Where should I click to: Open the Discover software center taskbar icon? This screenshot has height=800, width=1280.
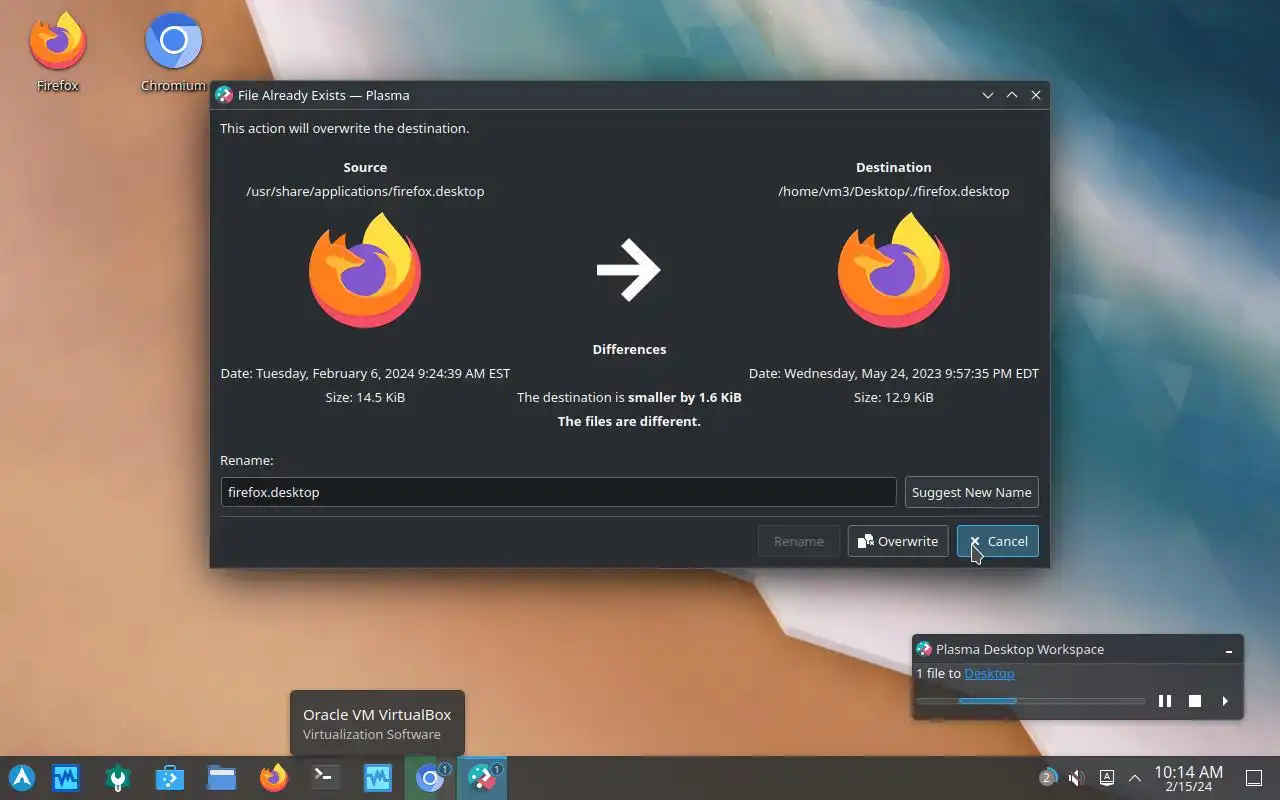click(x=170, y=778)
